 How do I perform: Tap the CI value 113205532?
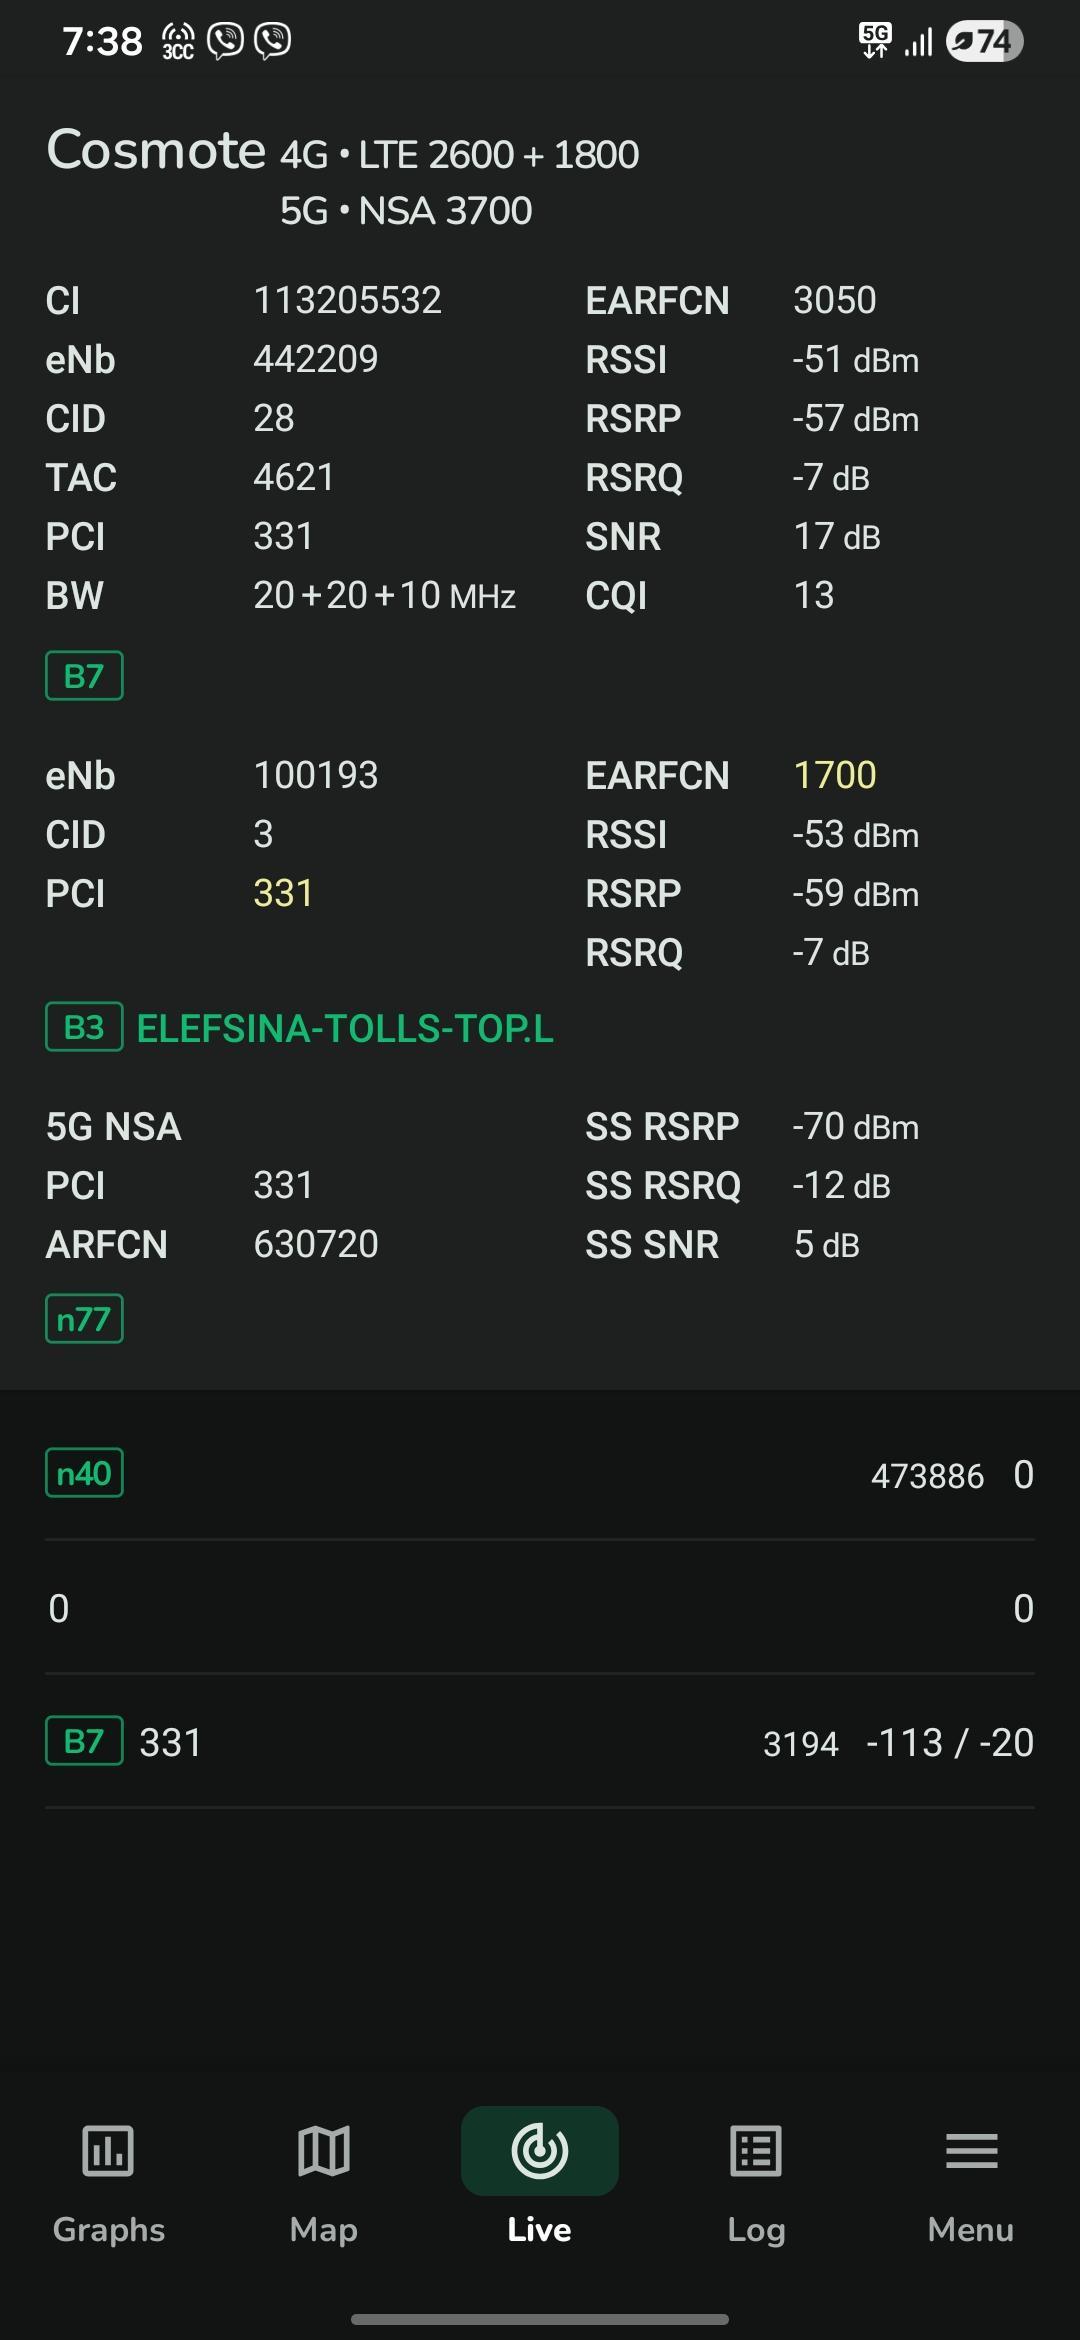[x=347, y=300]
